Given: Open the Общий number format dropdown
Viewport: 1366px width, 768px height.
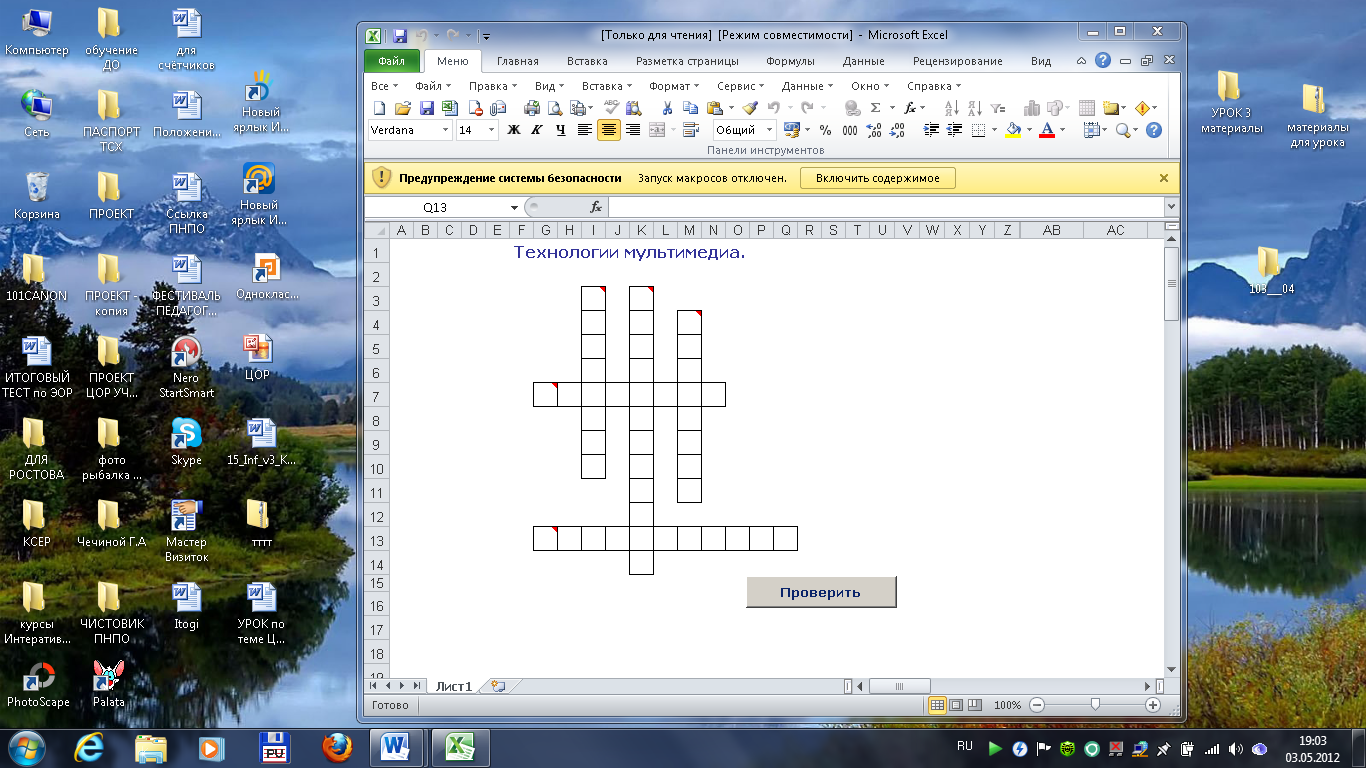Looking at the screenshot, I should [x=769, y=130].
